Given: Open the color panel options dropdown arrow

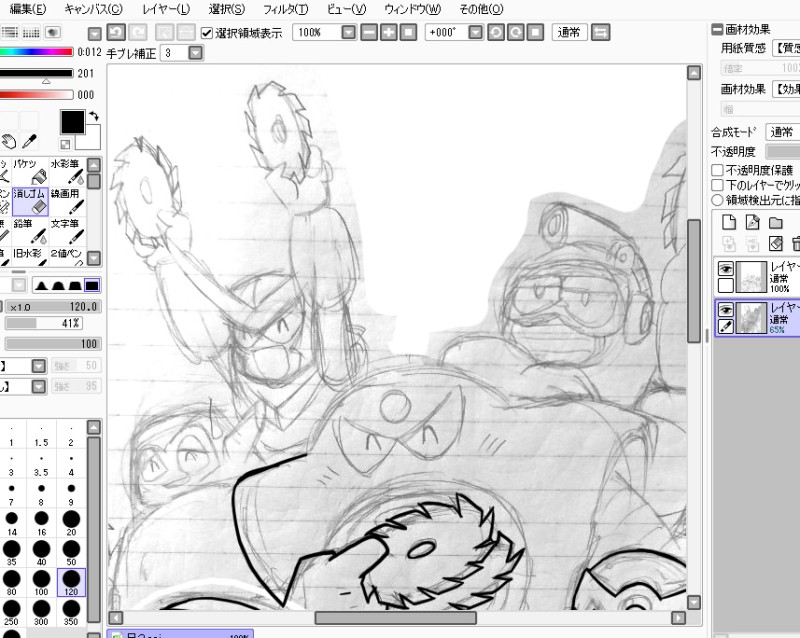Looking at the screenshot, I should point(95,34).
